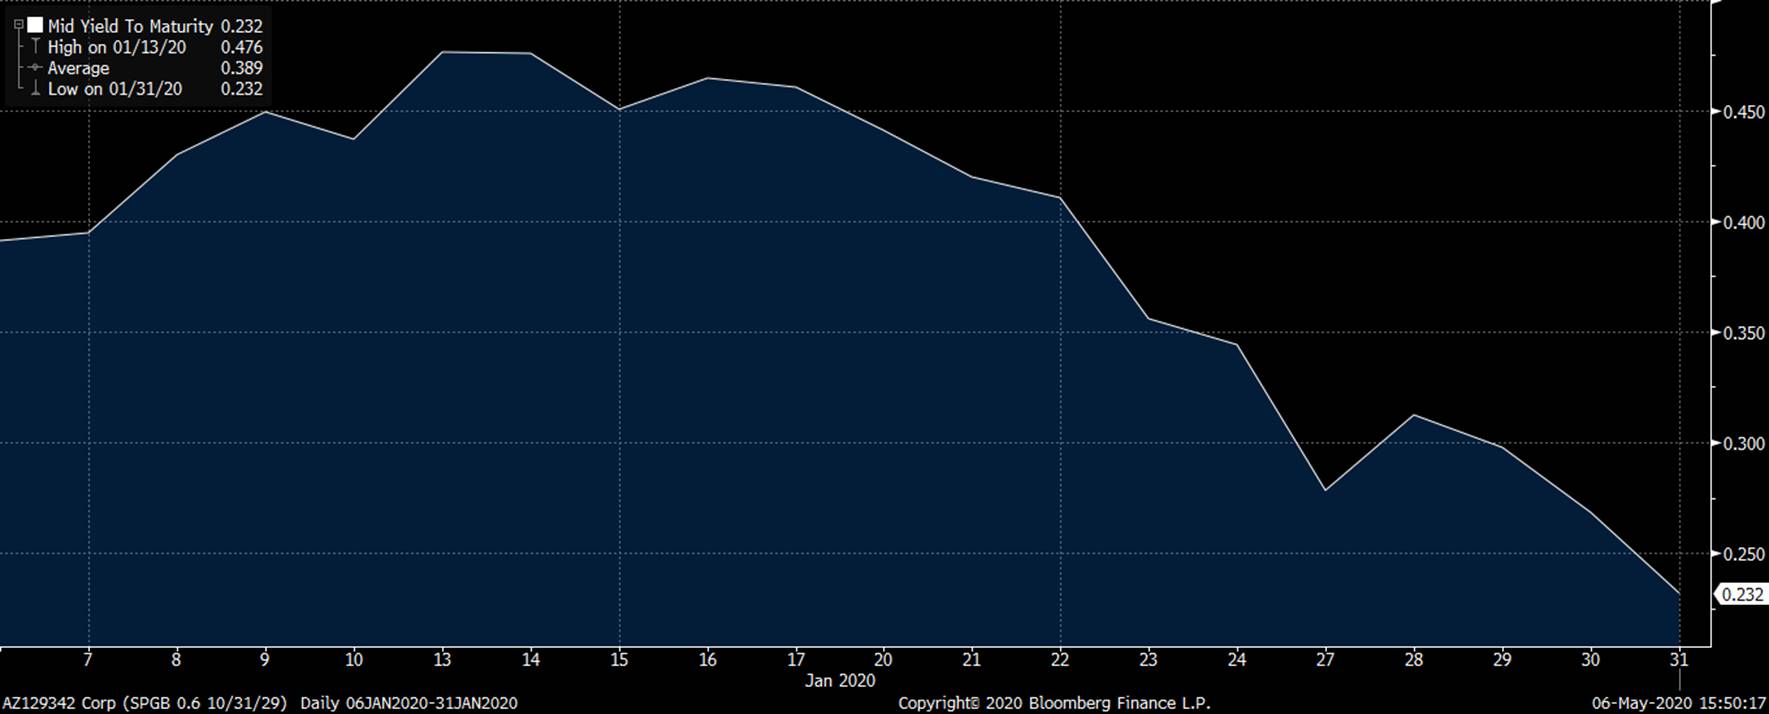Click the Average marker icon in the legend
The image size is (1769, 714).
35,68
